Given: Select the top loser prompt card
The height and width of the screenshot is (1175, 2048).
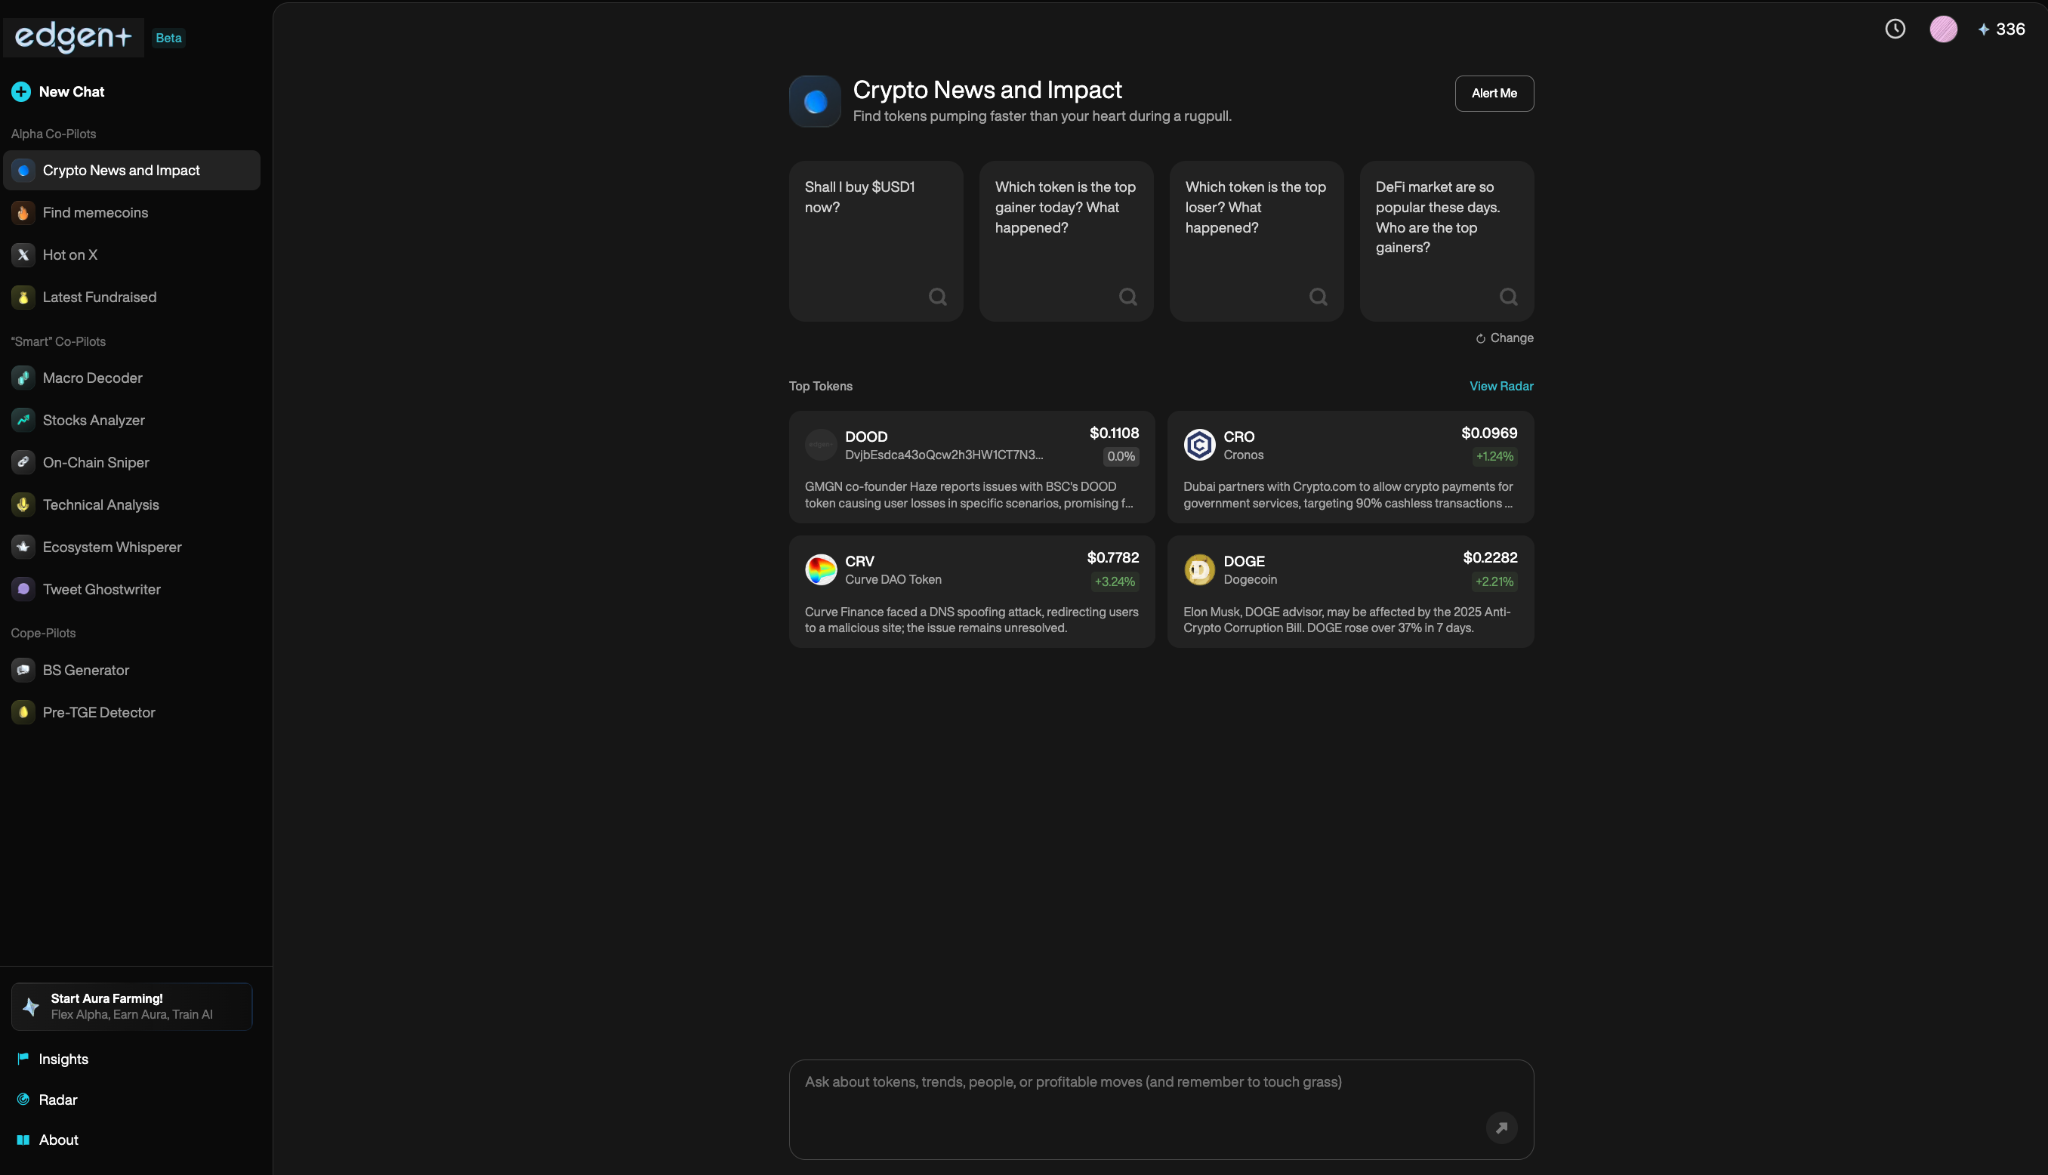Looking at the screenshot, I should pyautogui.click(x=1256, y=241).
